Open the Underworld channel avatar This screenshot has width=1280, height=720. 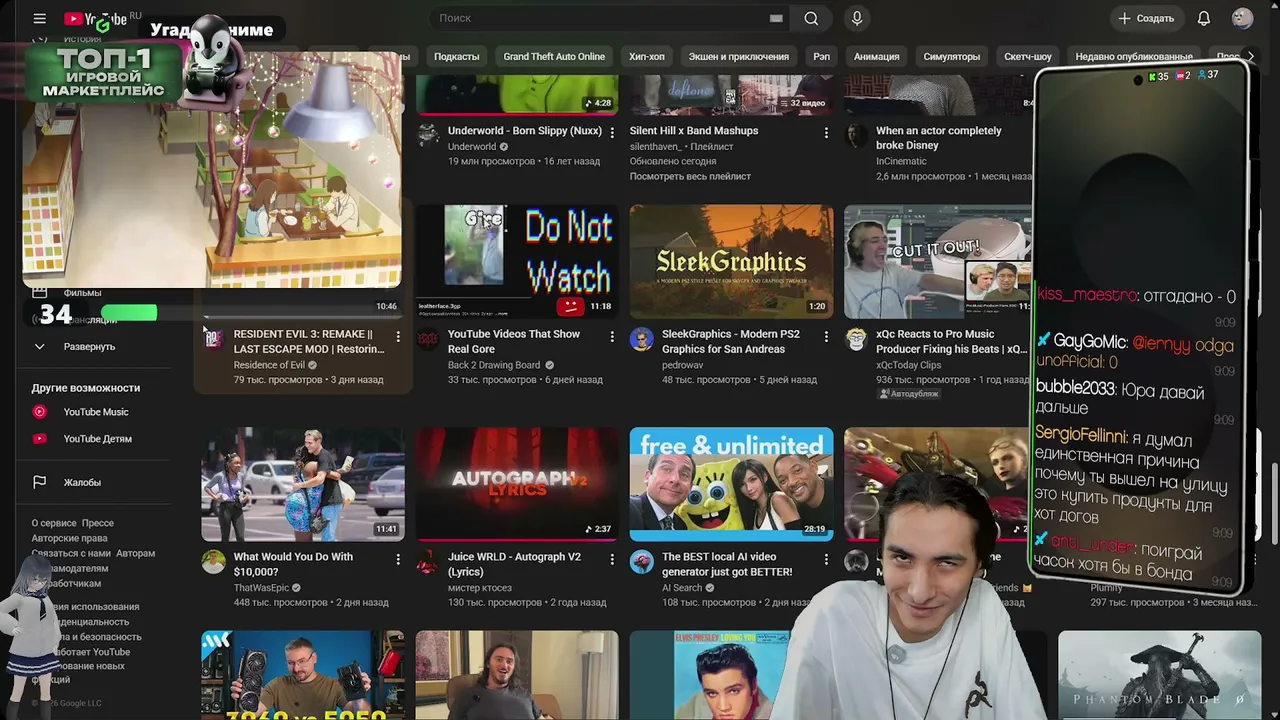(x=428, y=135)
